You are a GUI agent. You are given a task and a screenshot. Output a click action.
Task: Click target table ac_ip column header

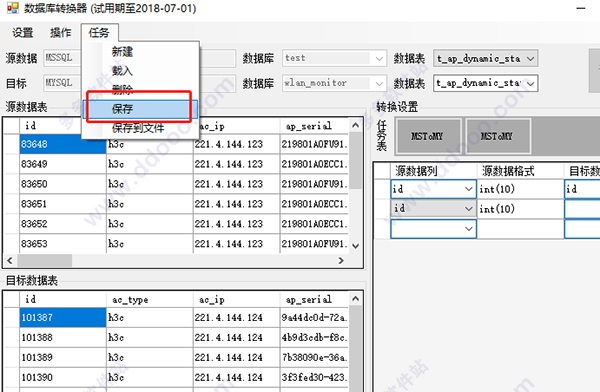pyautogui.click(x=236, y=299)
